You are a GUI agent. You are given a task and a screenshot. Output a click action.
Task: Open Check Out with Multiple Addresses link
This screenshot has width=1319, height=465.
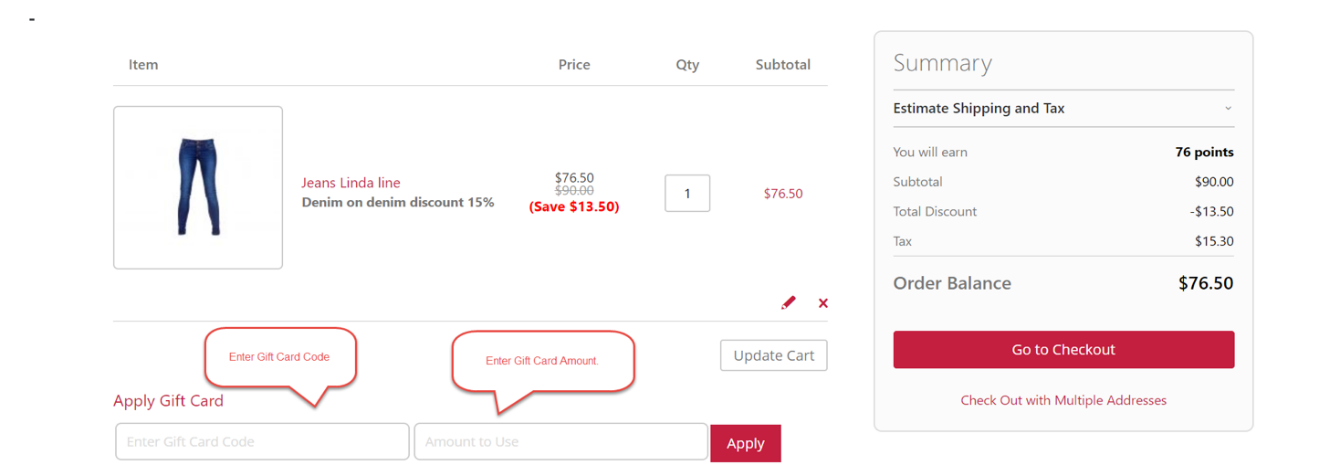pyautogui.click(x=1063, y=400)
